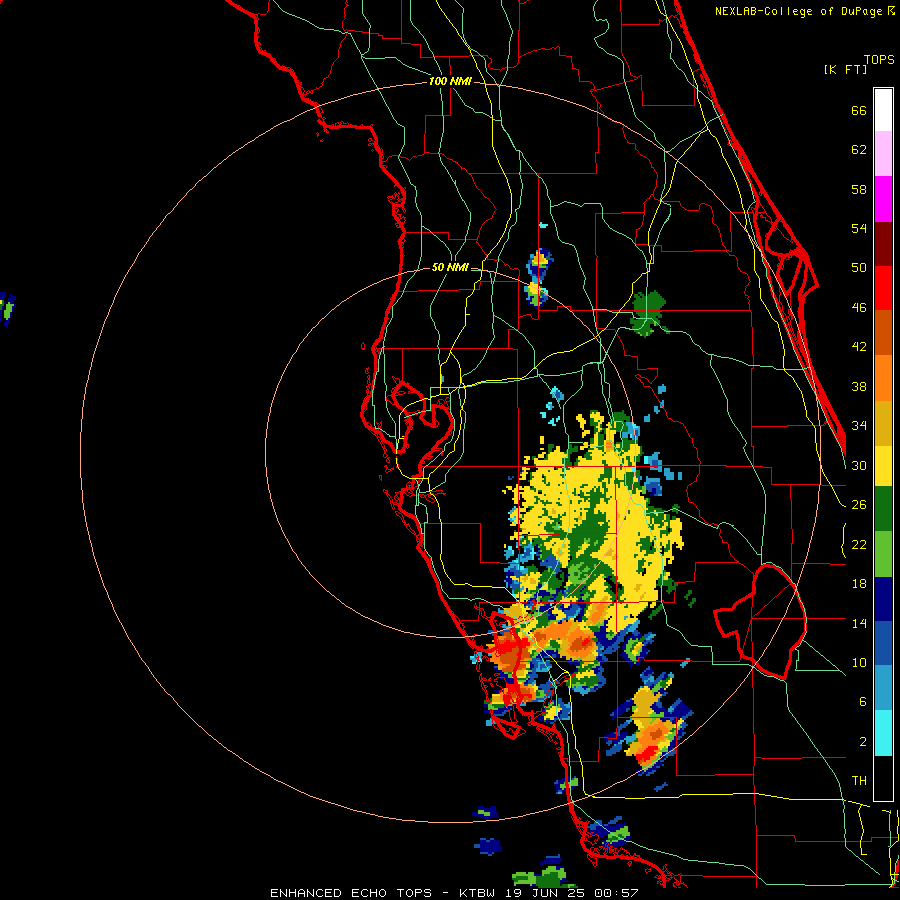
Task: Pick the light blue legend swatch
Action: pos(883,688)
